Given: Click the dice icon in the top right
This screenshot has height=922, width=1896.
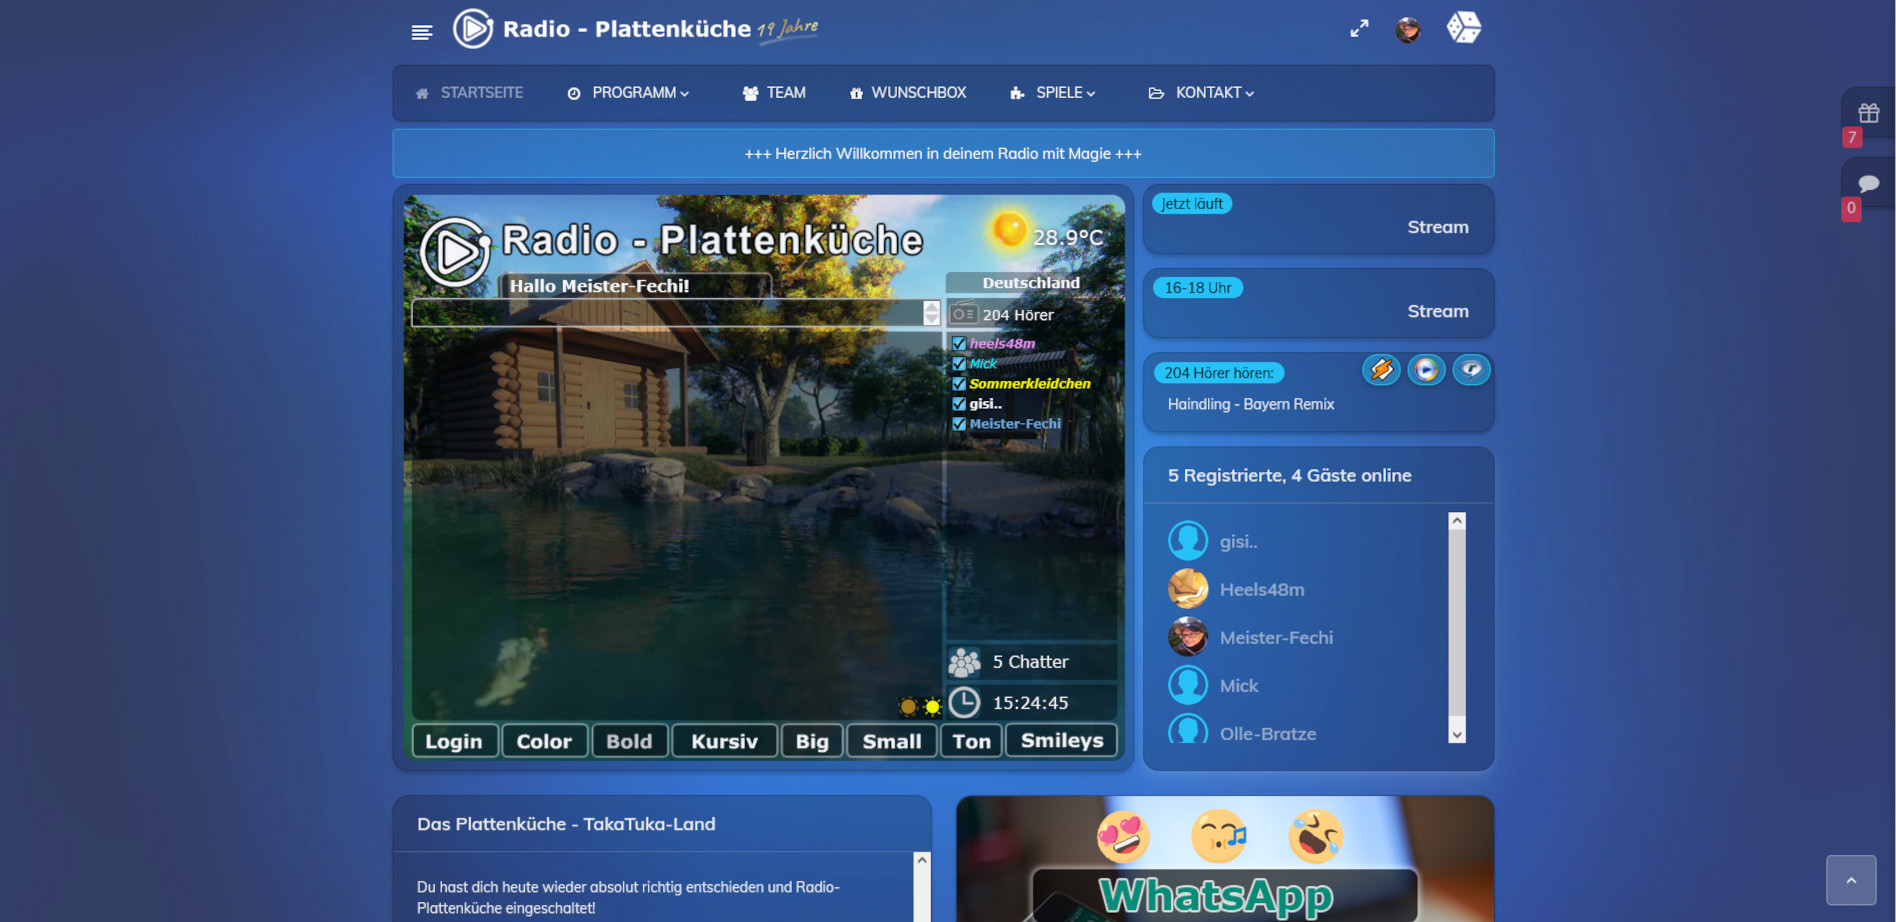Looking at the screenshot, I should 1464,27.
